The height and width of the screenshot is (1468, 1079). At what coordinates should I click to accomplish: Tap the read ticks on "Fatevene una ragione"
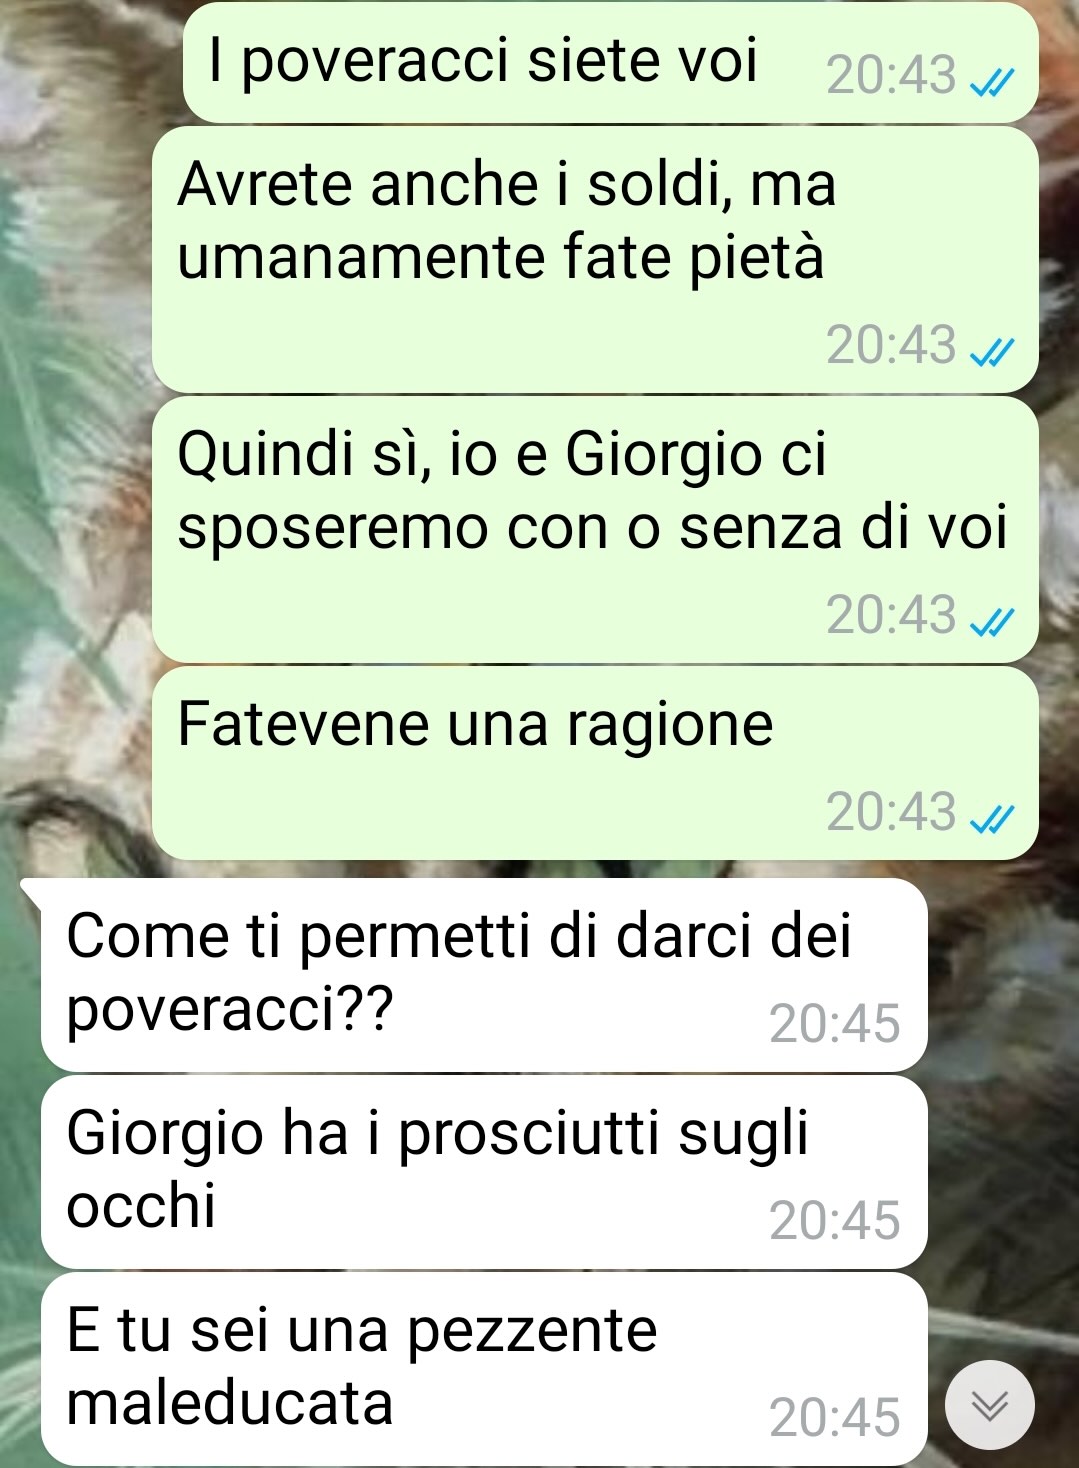coord(993,819)
